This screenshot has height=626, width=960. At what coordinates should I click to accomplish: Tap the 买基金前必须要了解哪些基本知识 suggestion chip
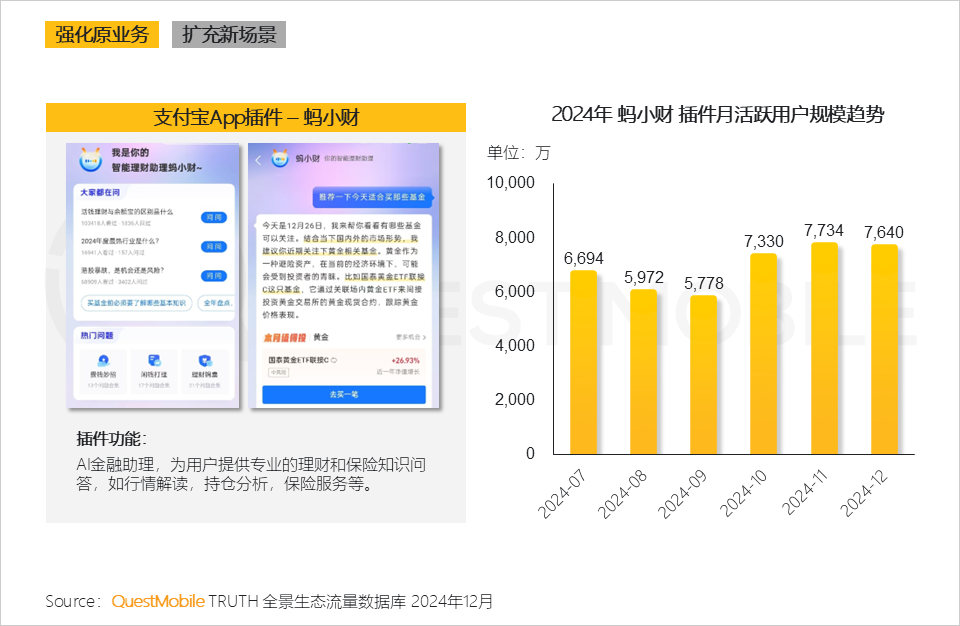(x=136, y=303)
